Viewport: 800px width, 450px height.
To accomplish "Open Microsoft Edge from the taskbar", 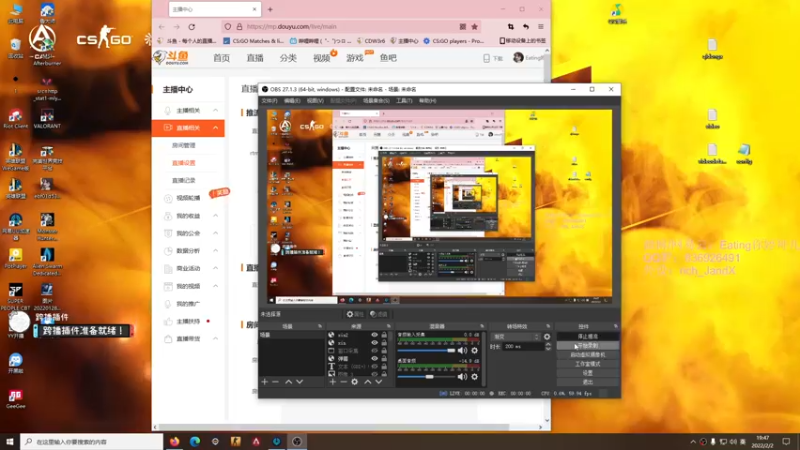I will pyautogui.click(x=195, y=441).
